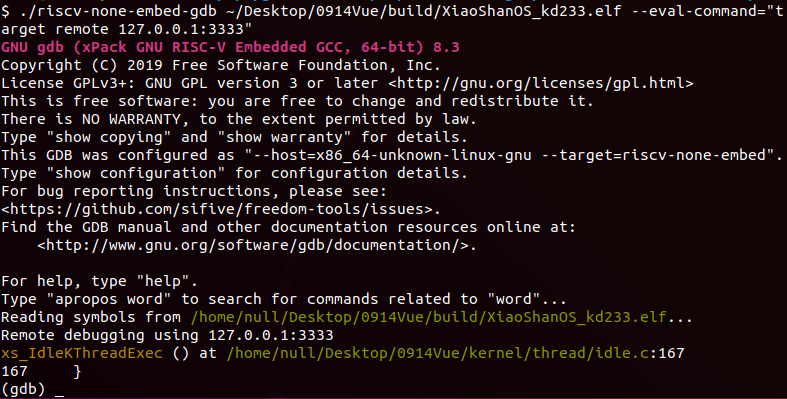Click the "show warranty" text
Image resolution: width=787 pixels, height=399 pixels.
(x=285, y=138)
